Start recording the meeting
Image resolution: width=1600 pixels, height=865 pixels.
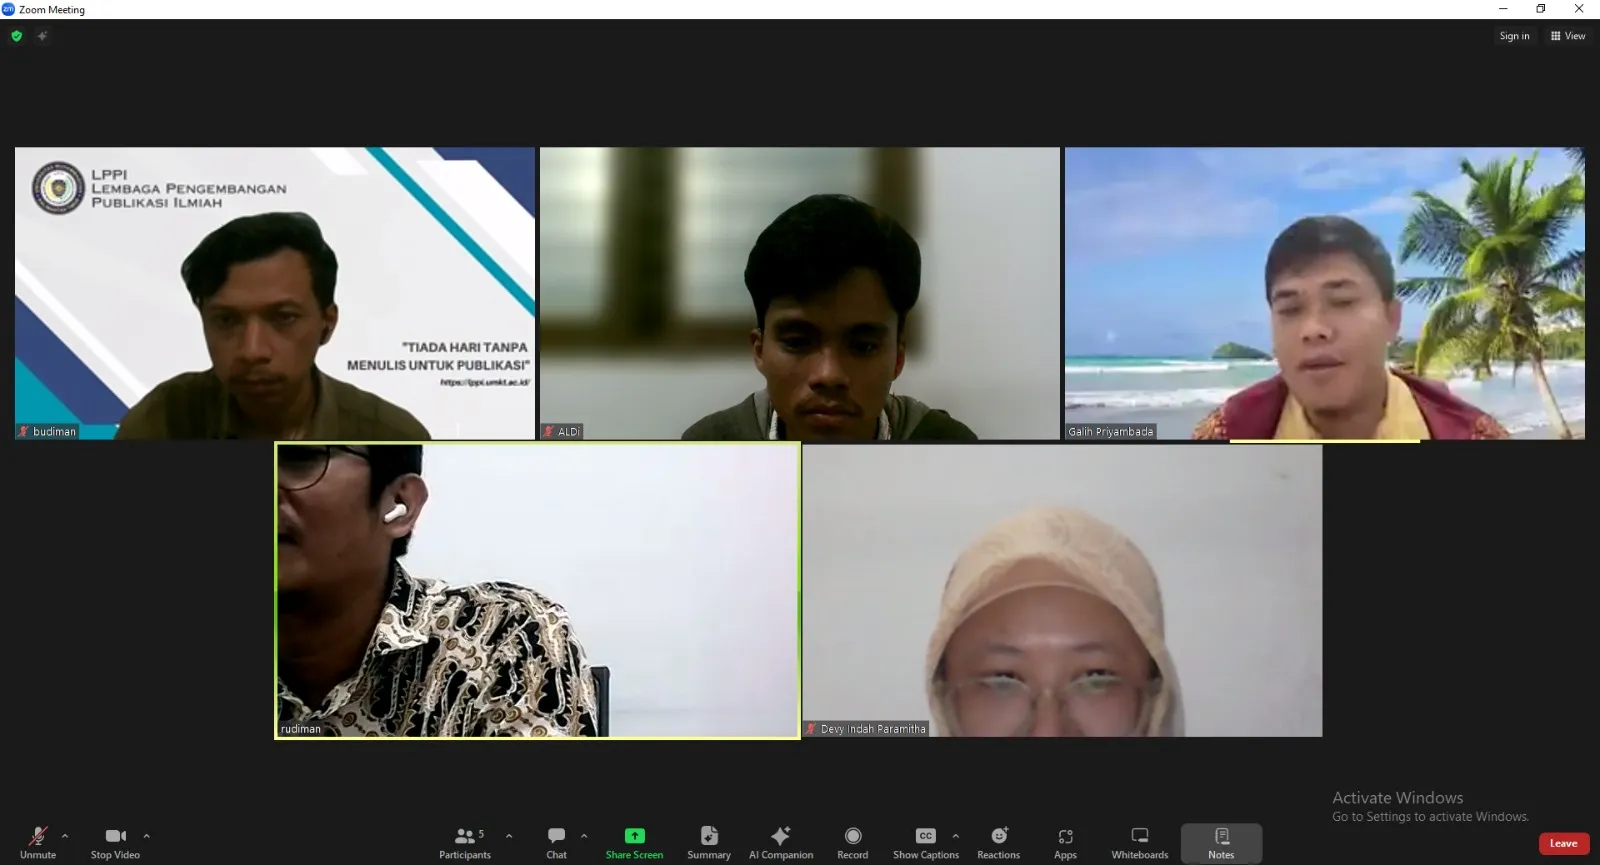853,842
